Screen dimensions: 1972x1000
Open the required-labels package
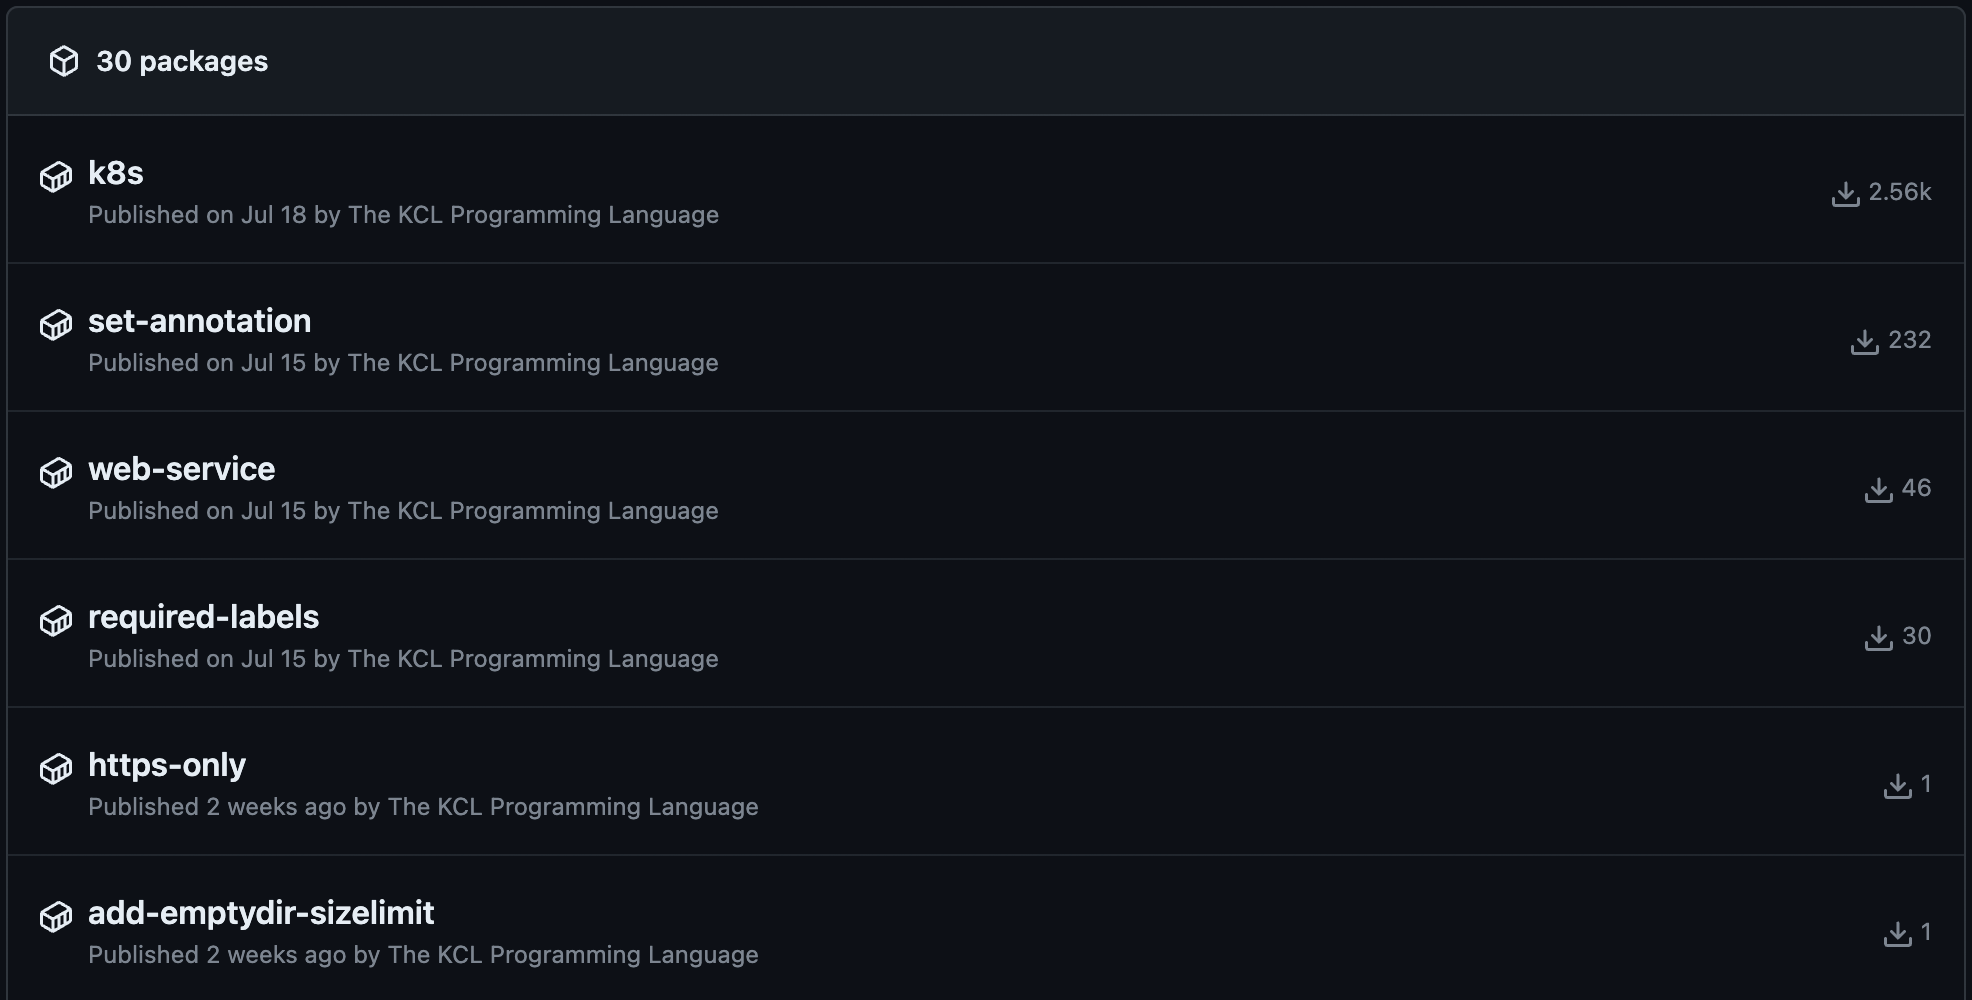[204, 617]
